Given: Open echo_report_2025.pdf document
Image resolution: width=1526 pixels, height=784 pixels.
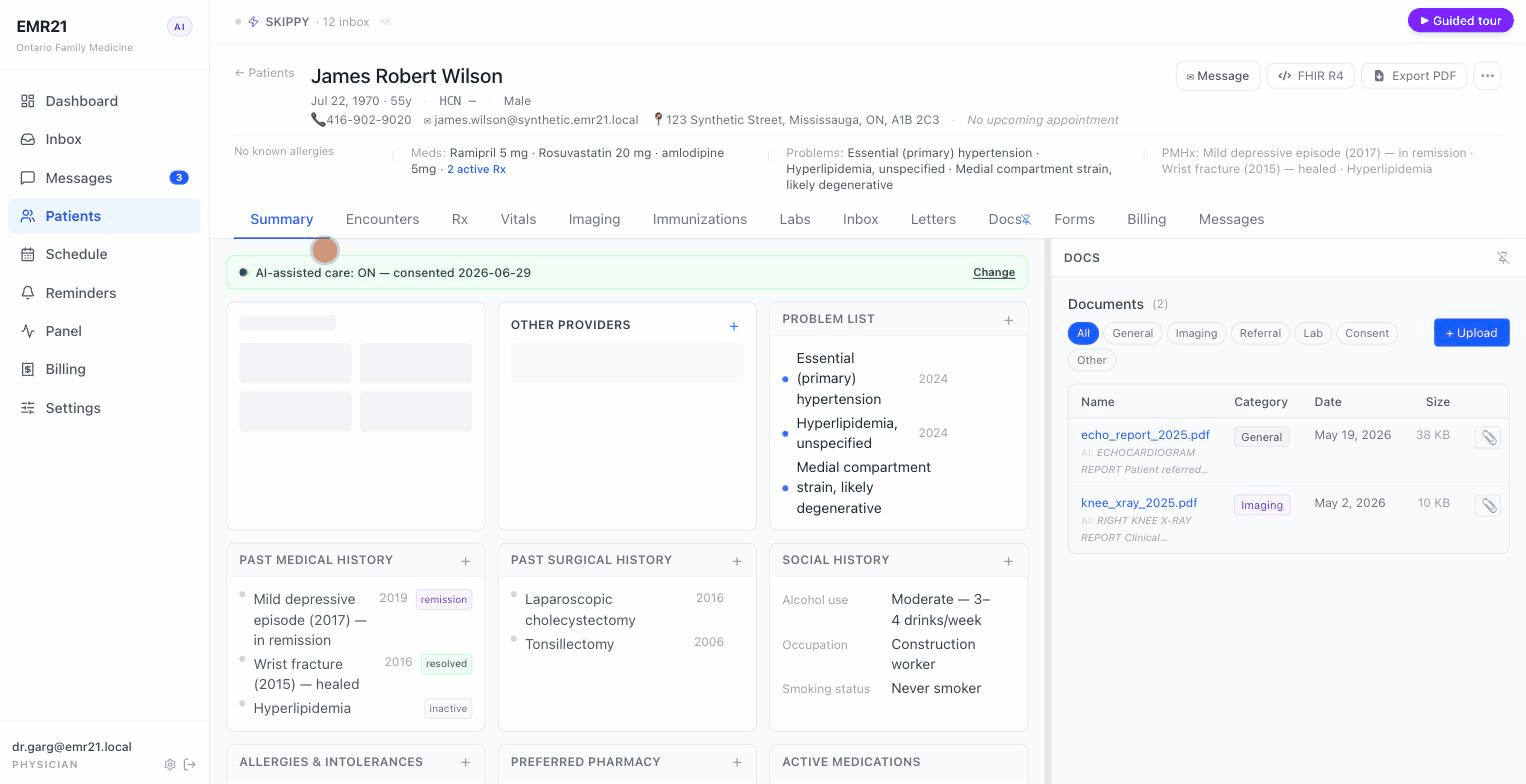Looking at the screenshot, I should pyautogui.click(x=1145, y=435).
